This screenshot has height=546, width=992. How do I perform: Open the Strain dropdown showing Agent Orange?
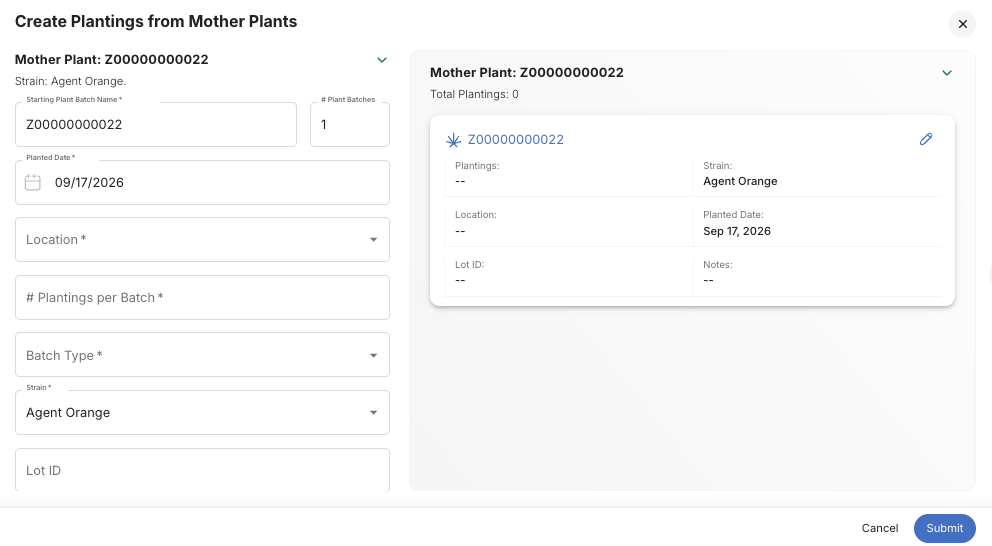(202, 413)
